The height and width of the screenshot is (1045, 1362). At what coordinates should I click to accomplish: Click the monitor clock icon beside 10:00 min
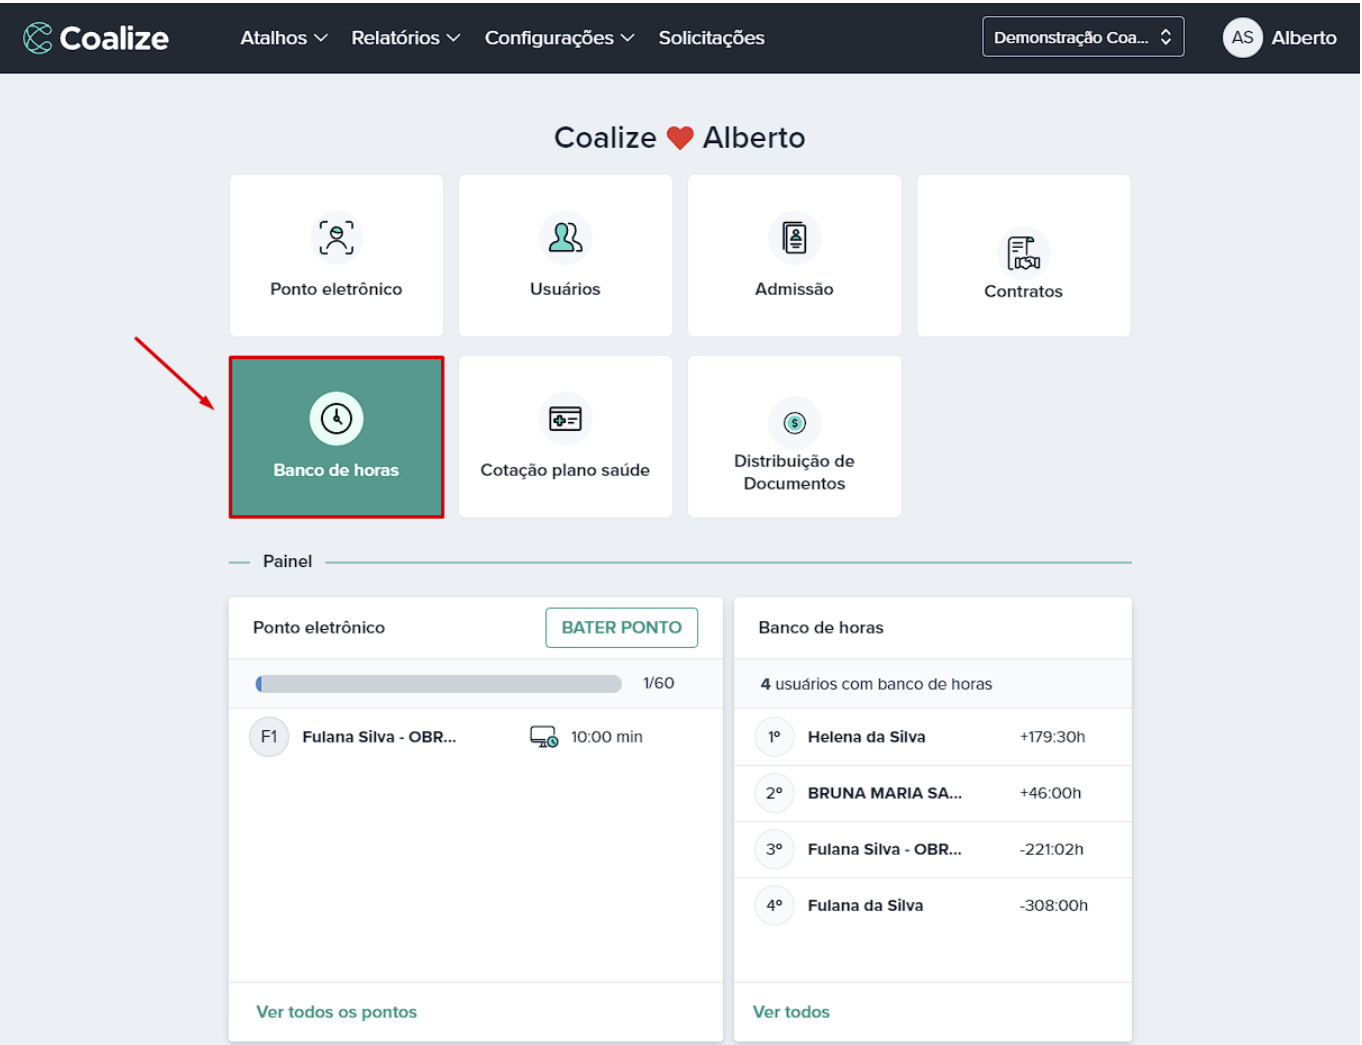coord(543,737)
